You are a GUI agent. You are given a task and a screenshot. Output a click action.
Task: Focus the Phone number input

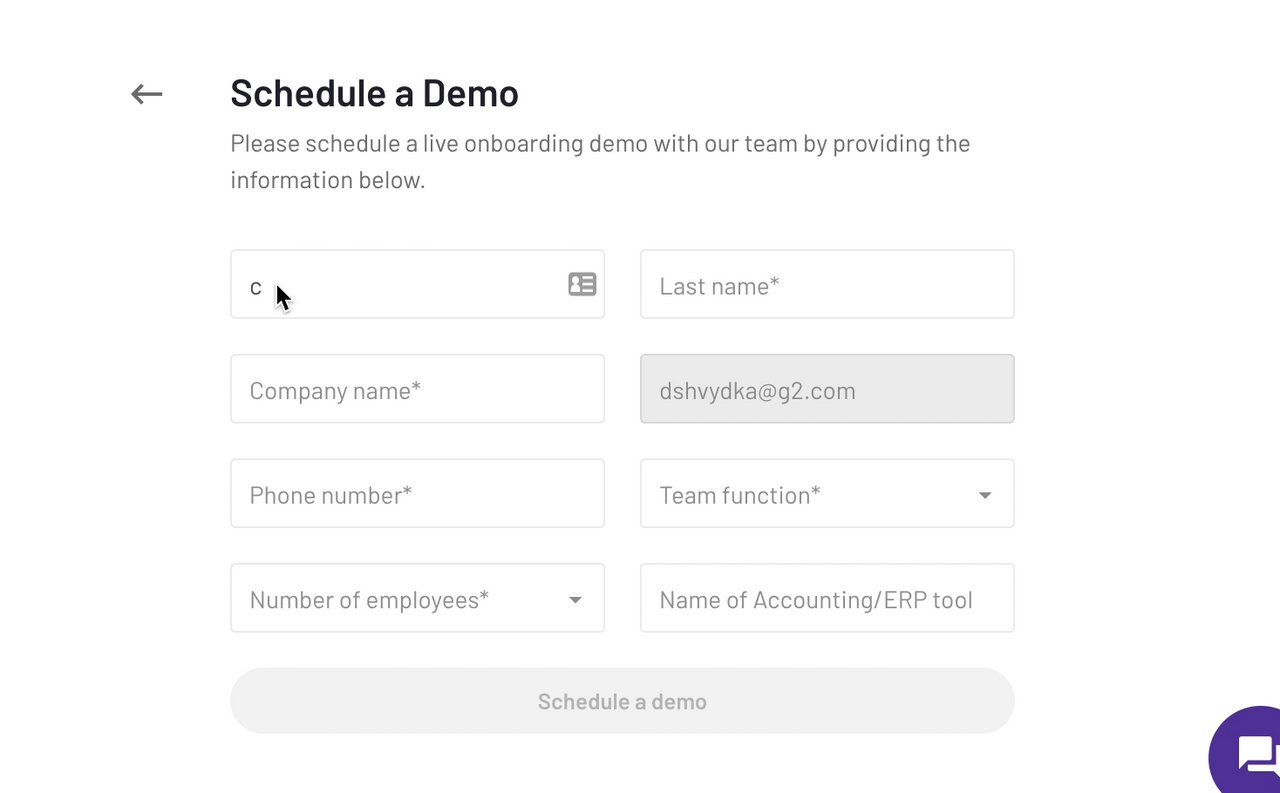click(x=417, y=493)
